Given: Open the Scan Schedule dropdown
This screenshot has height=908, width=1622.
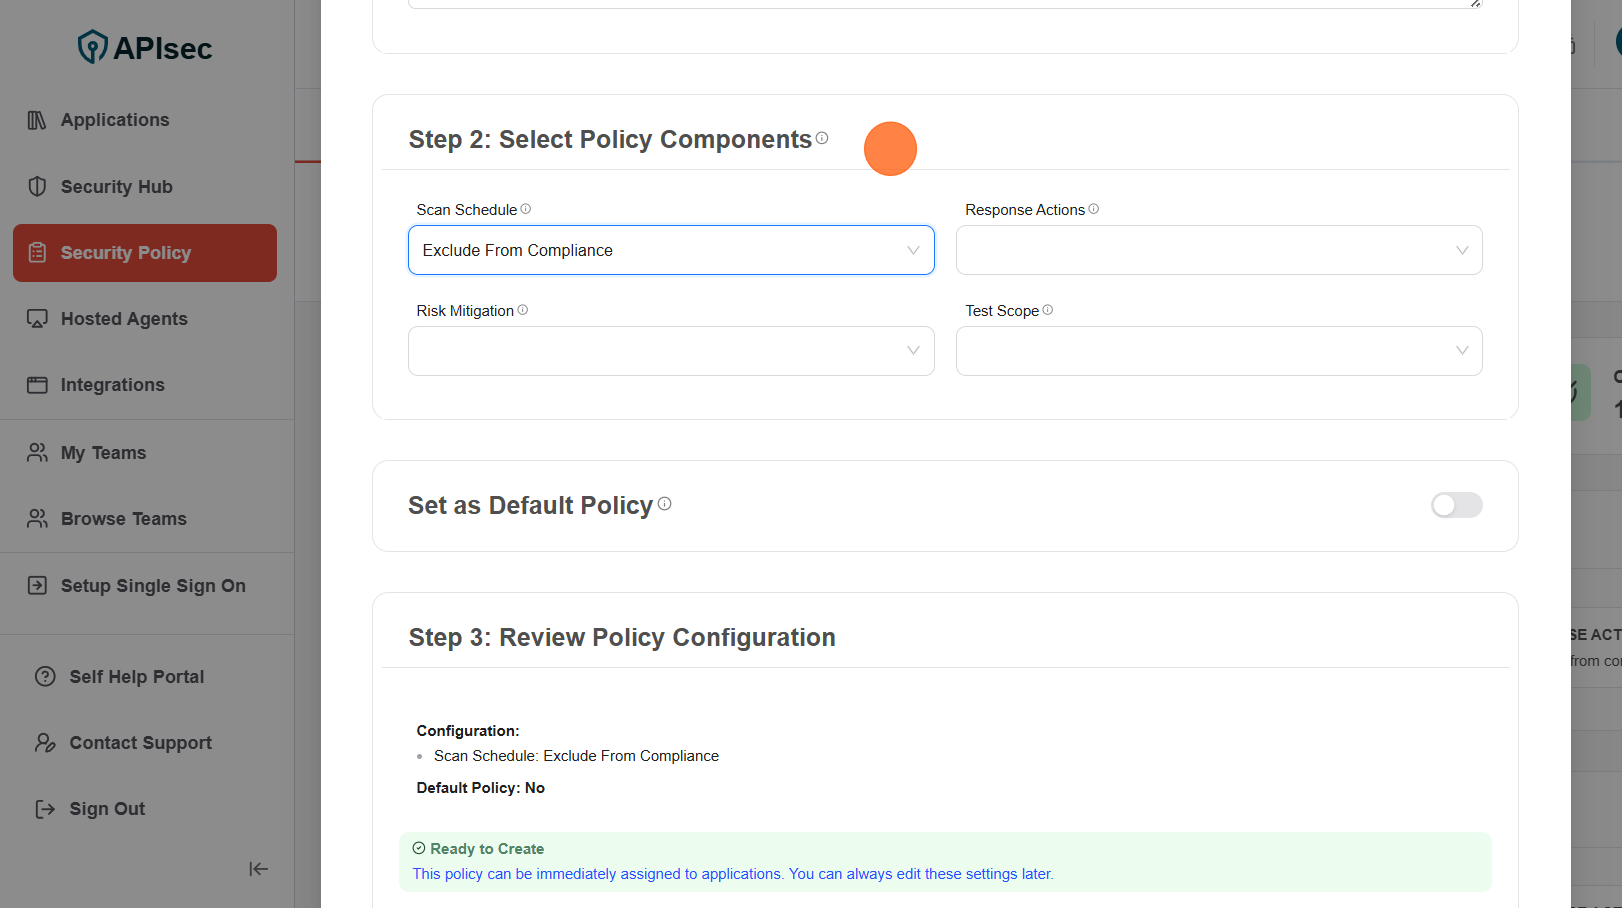Looking at the screenshot, I should click(x=670, y=250).
